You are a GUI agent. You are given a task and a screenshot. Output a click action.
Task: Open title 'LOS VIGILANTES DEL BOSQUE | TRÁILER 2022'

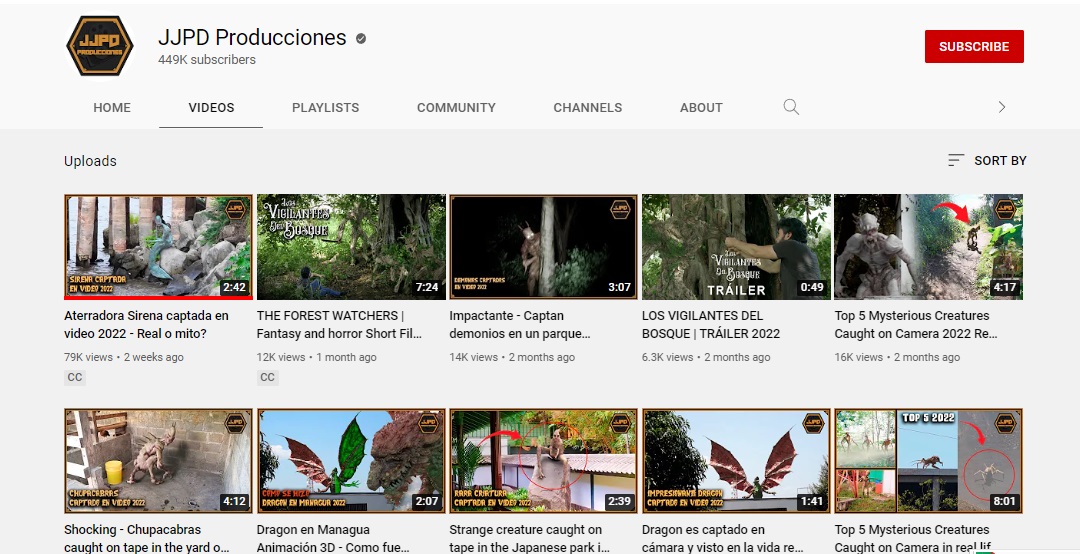[711, 325]
